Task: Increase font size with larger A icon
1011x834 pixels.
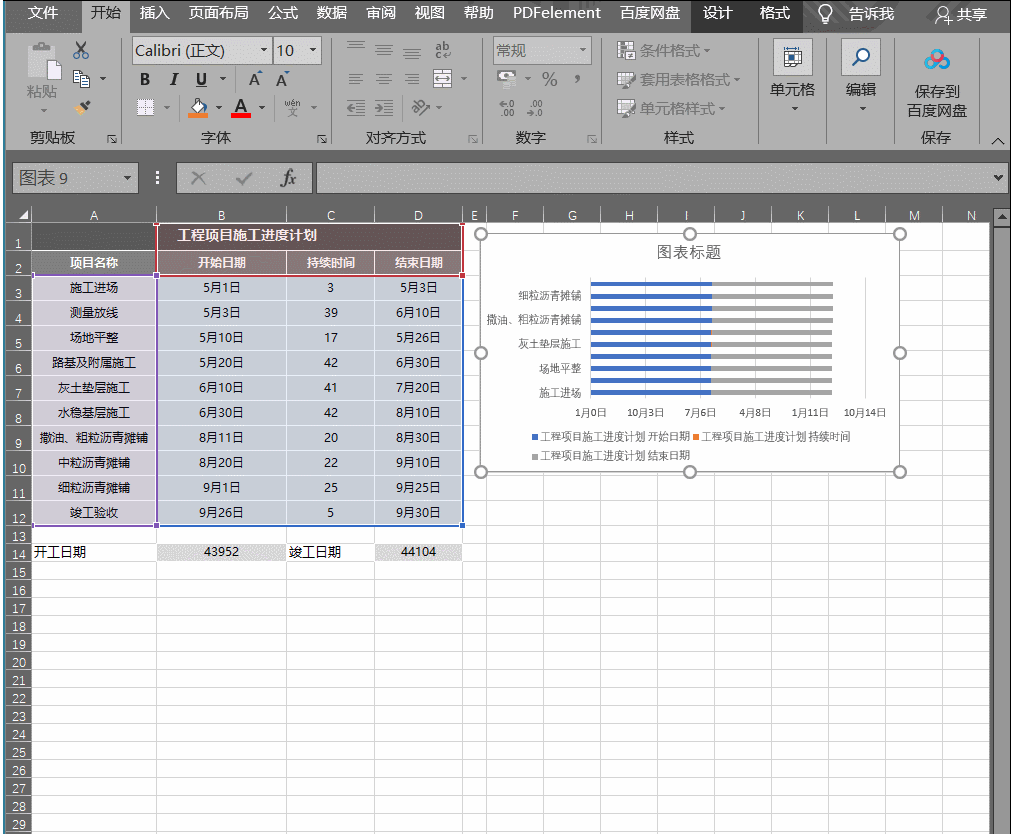Action: pyautogui.click(x=255, y=79)
